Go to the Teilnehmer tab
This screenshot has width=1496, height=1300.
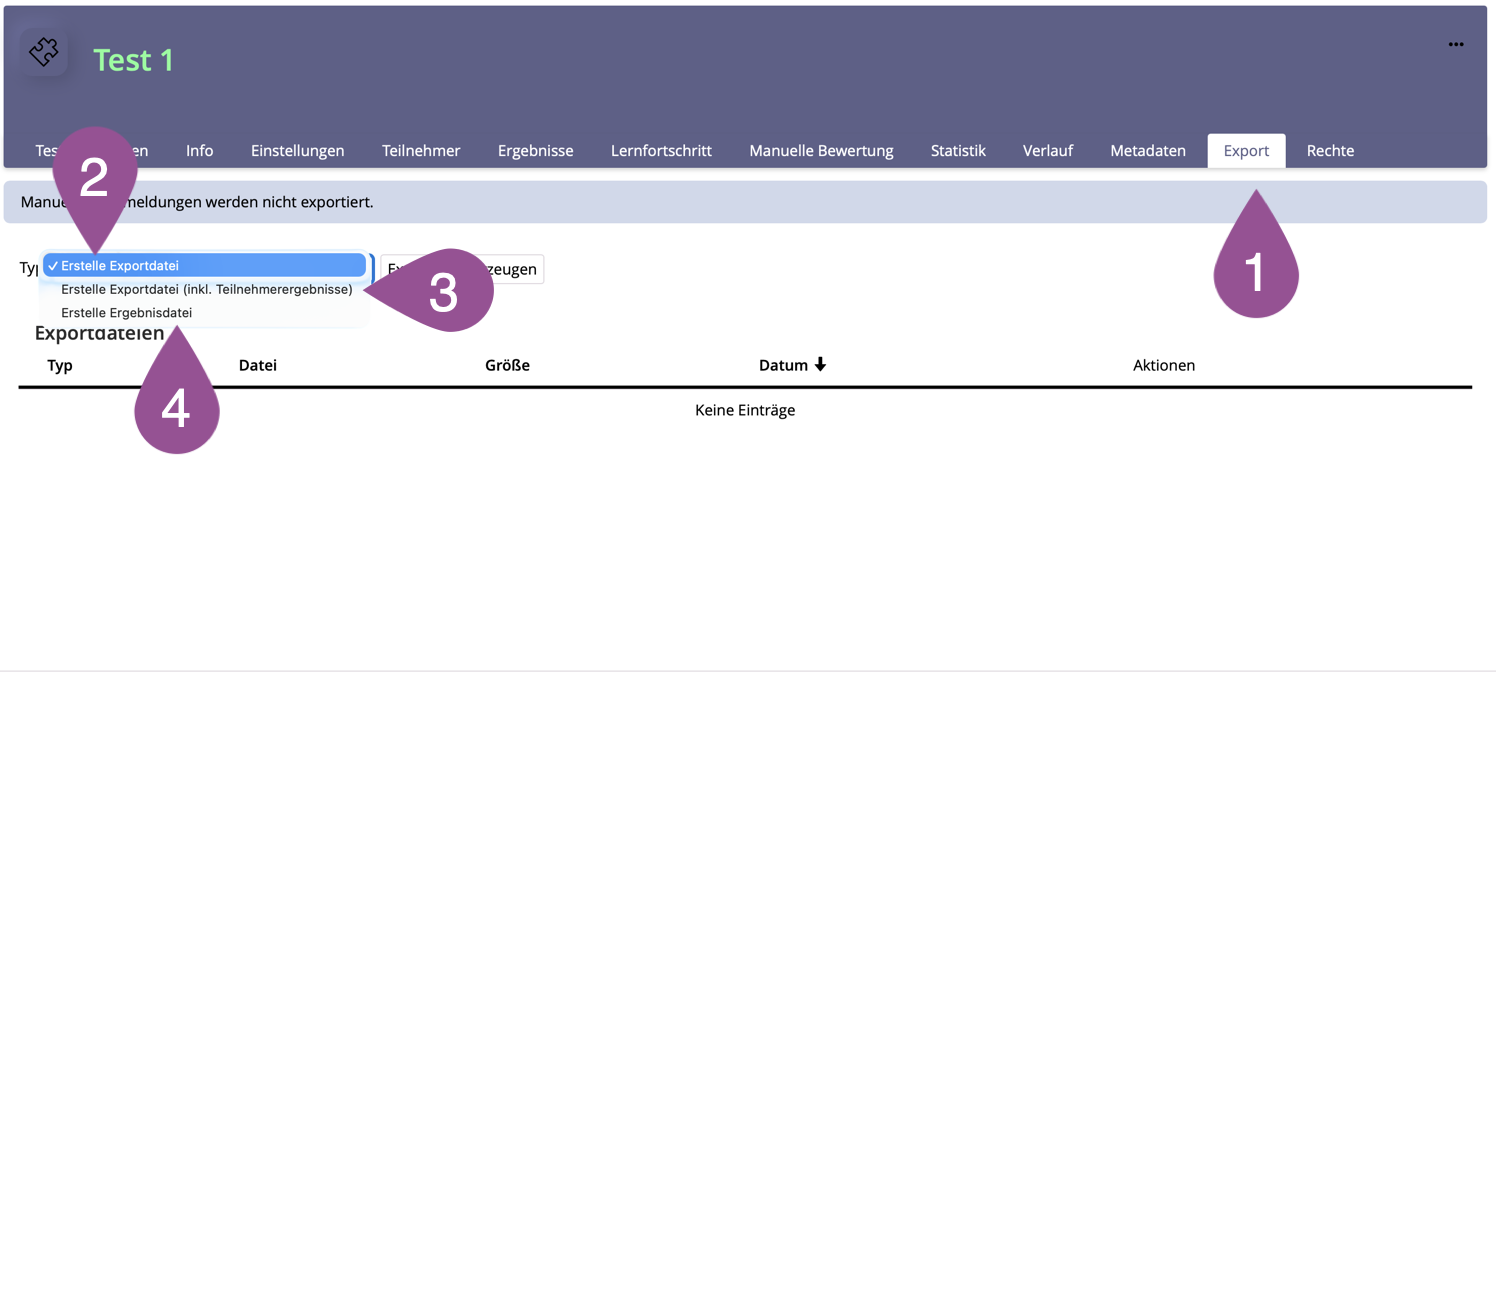pos(421,151)
